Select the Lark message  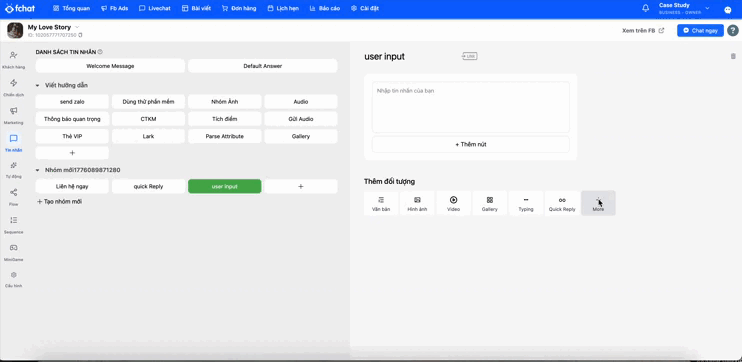point(148,136)
